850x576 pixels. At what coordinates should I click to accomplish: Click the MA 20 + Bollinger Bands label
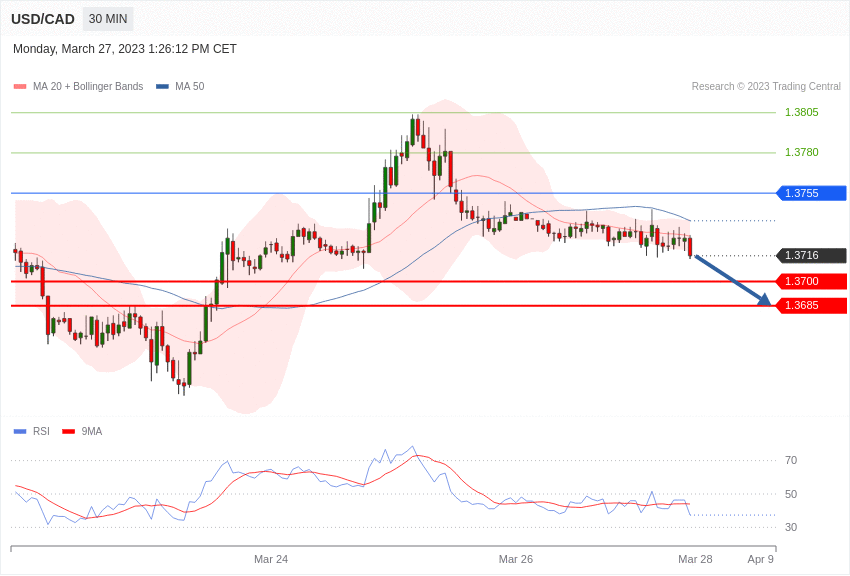point(88,87)
